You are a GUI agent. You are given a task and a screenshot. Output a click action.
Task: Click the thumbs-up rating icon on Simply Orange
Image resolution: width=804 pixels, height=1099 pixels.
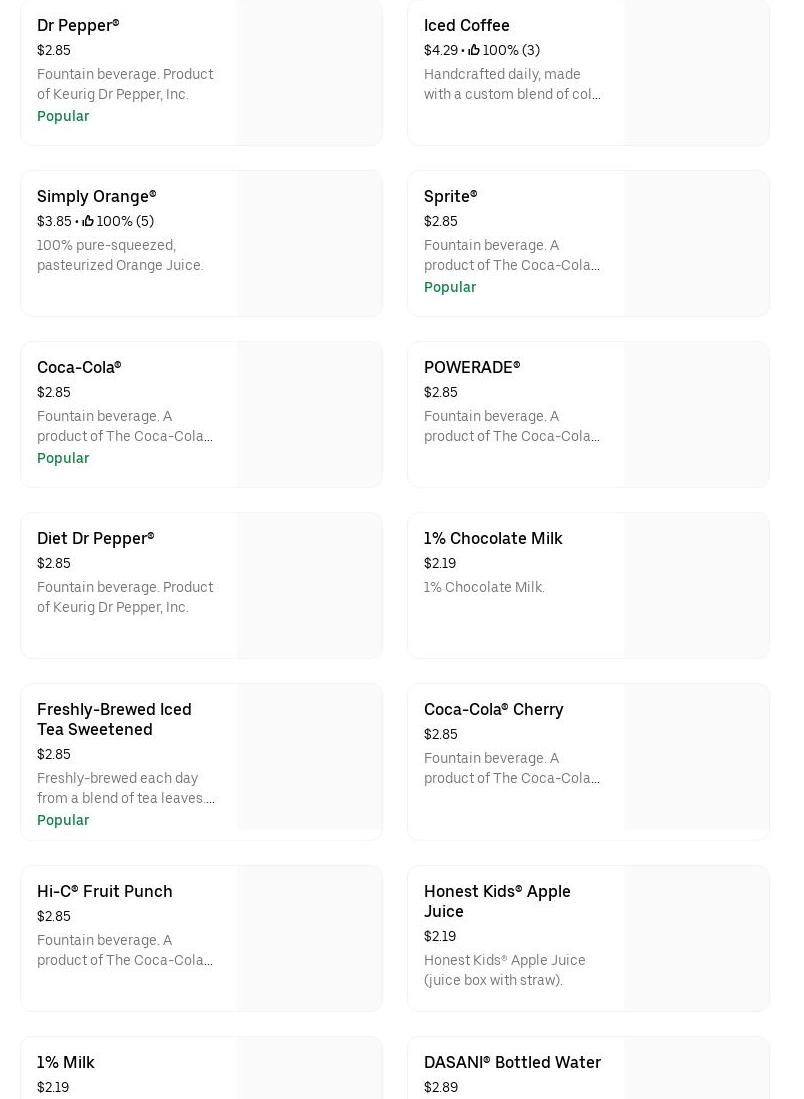88,221
